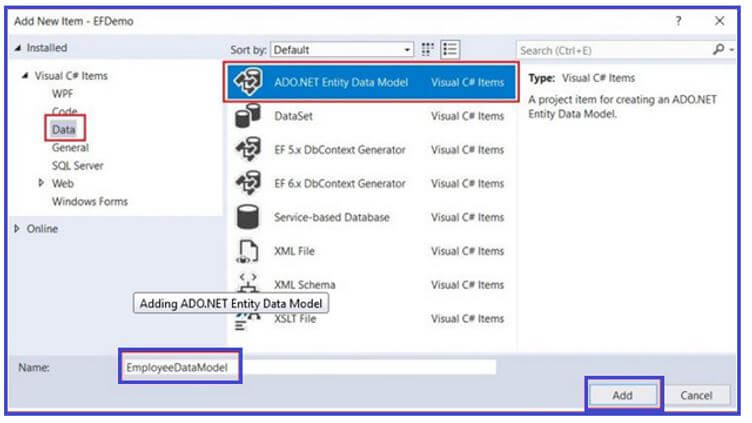The width and height of the screenshot is (752, 423).
Task: Expand the Online section
Action: [17, 228]
